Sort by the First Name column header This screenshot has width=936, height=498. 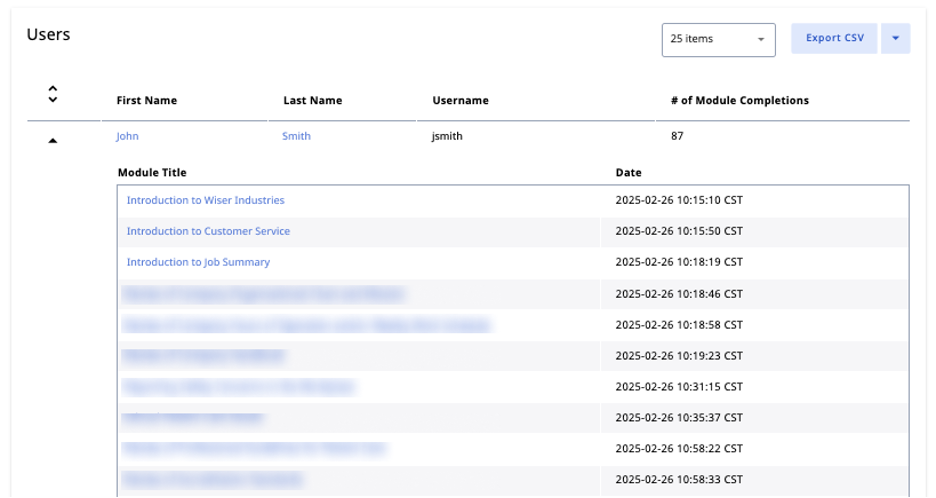click(x=146, y=100)
